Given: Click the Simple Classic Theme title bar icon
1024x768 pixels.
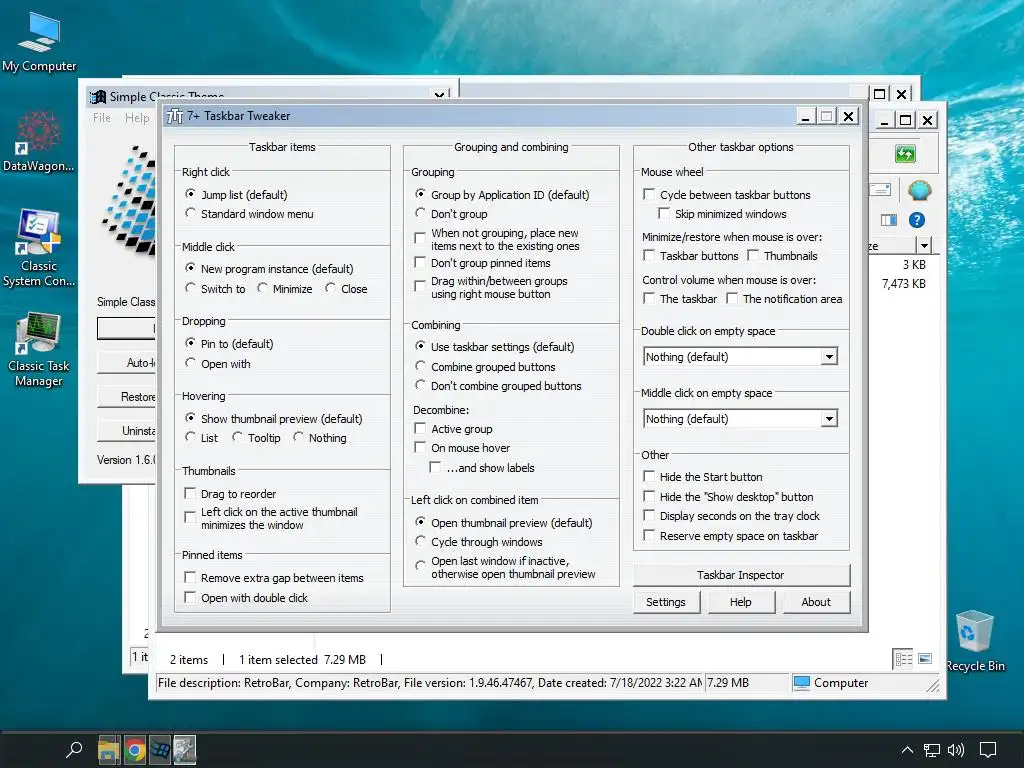Looking at the screenshot, I should click(98, 97).
